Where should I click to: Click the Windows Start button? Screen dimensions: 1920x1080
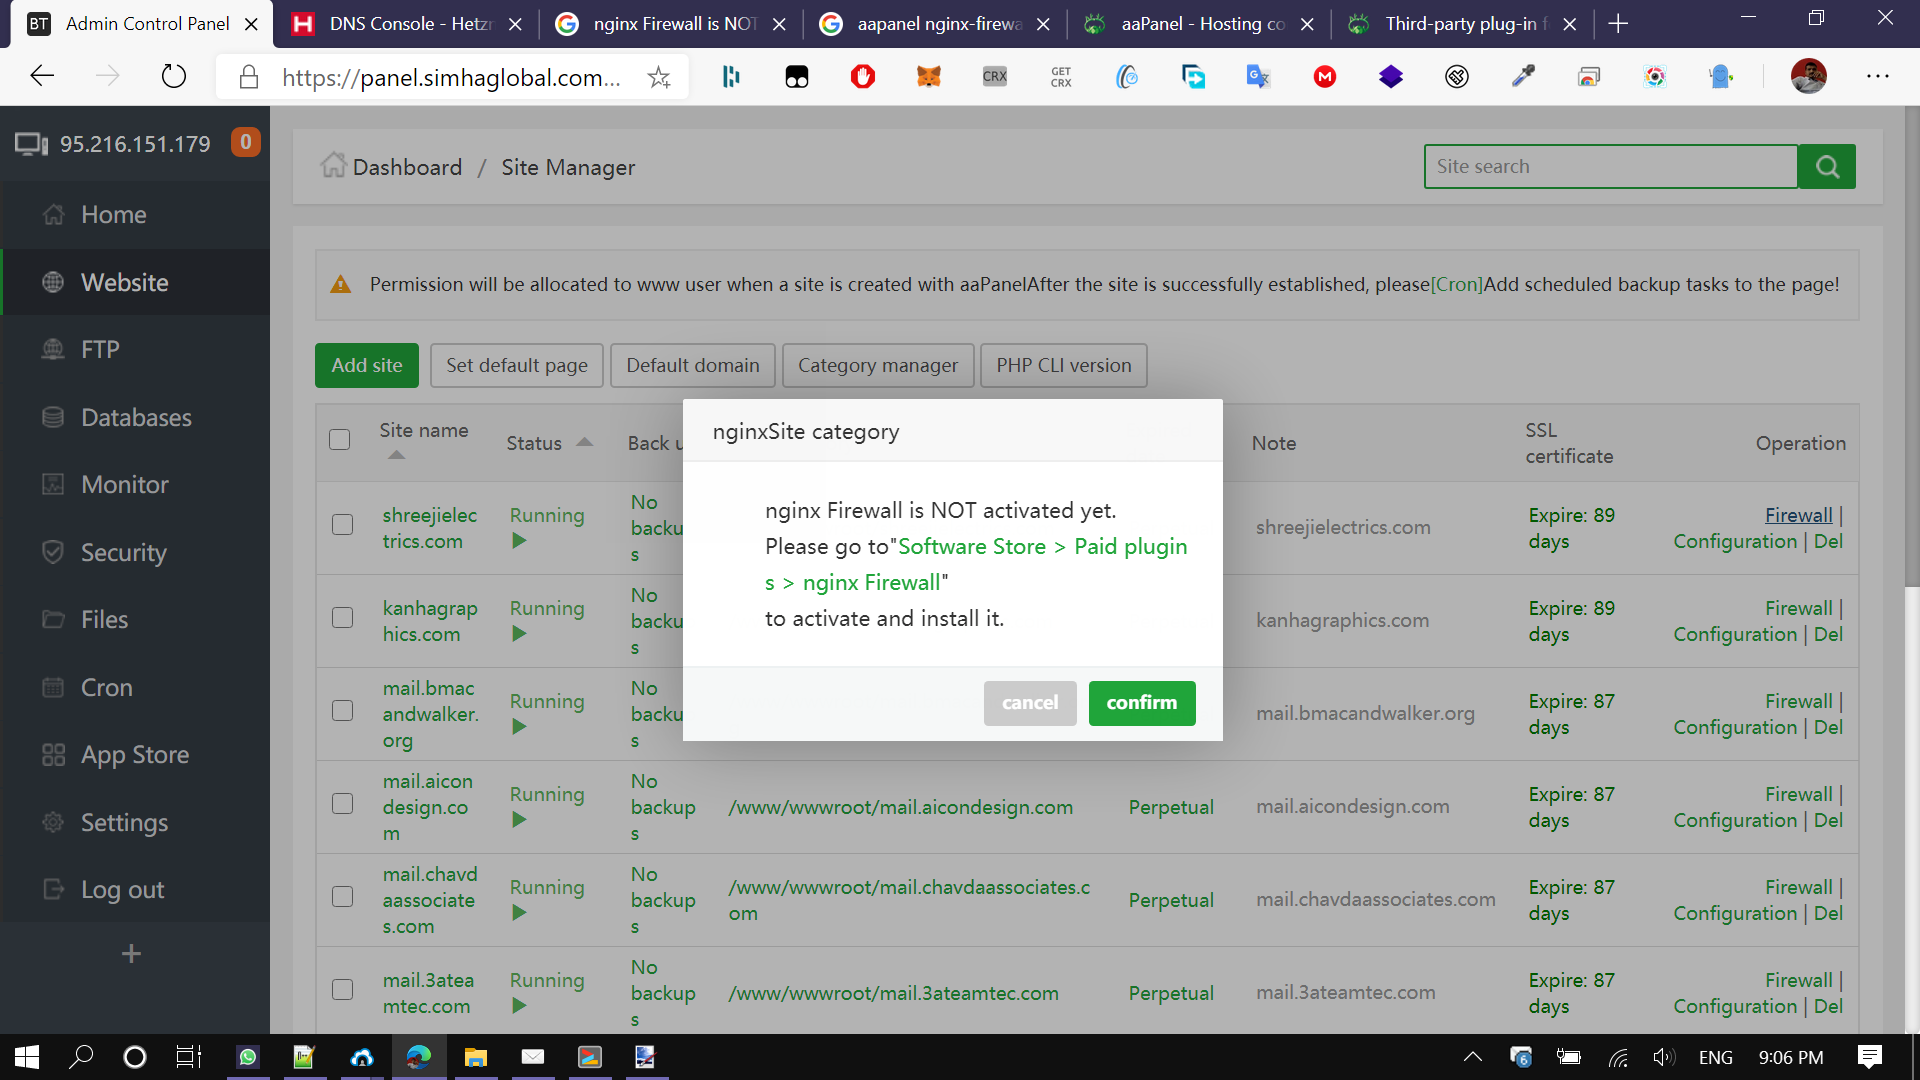(27, 1057)
